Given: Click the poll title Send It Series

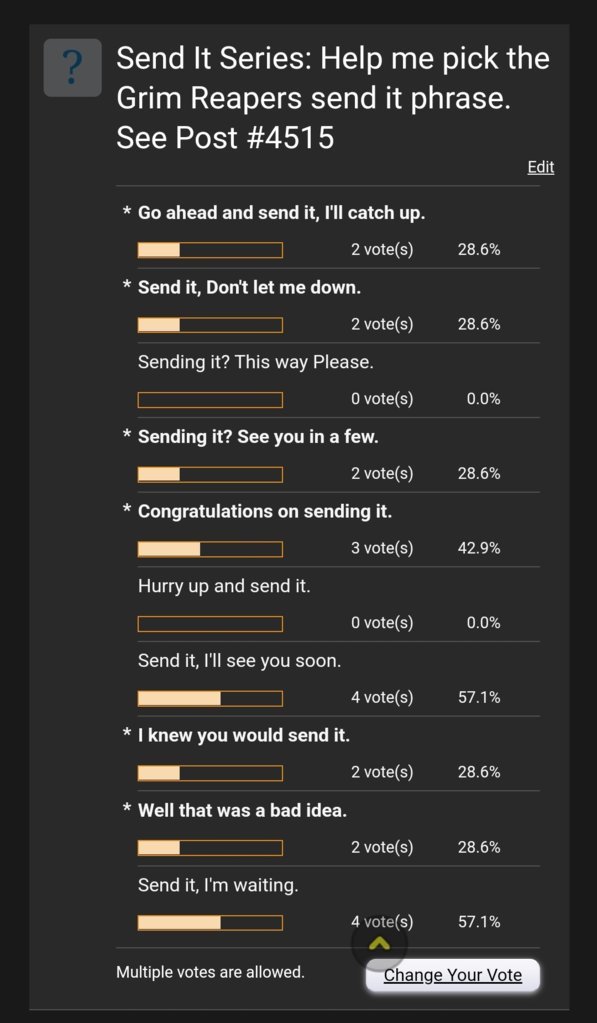Looking at the screenshot, I should [333, 98].
